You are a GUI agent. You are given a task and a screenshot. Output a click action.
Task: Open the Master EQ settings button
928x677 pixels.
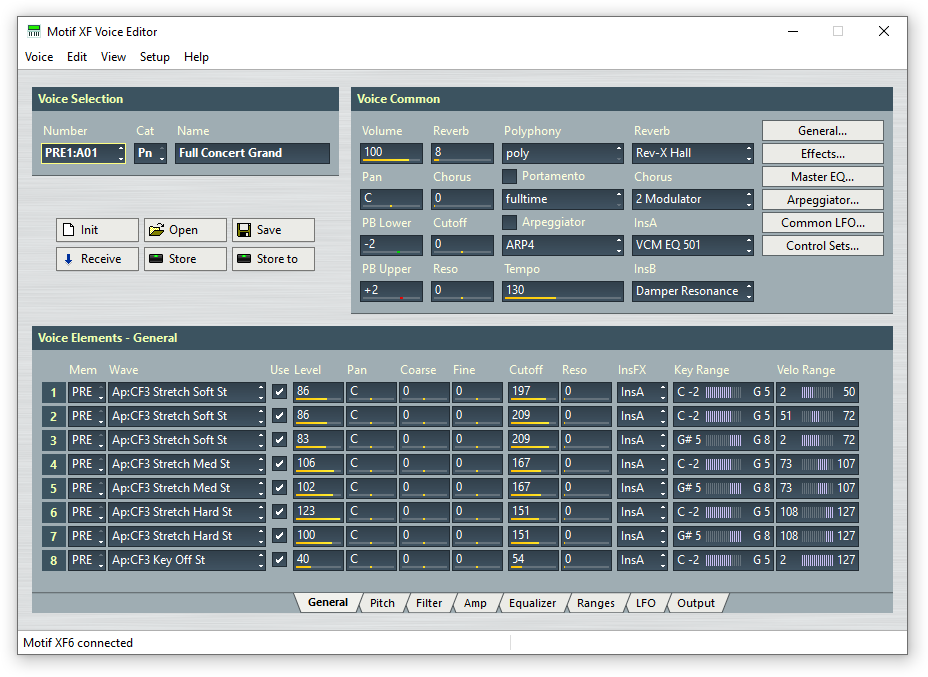(822, 177)
